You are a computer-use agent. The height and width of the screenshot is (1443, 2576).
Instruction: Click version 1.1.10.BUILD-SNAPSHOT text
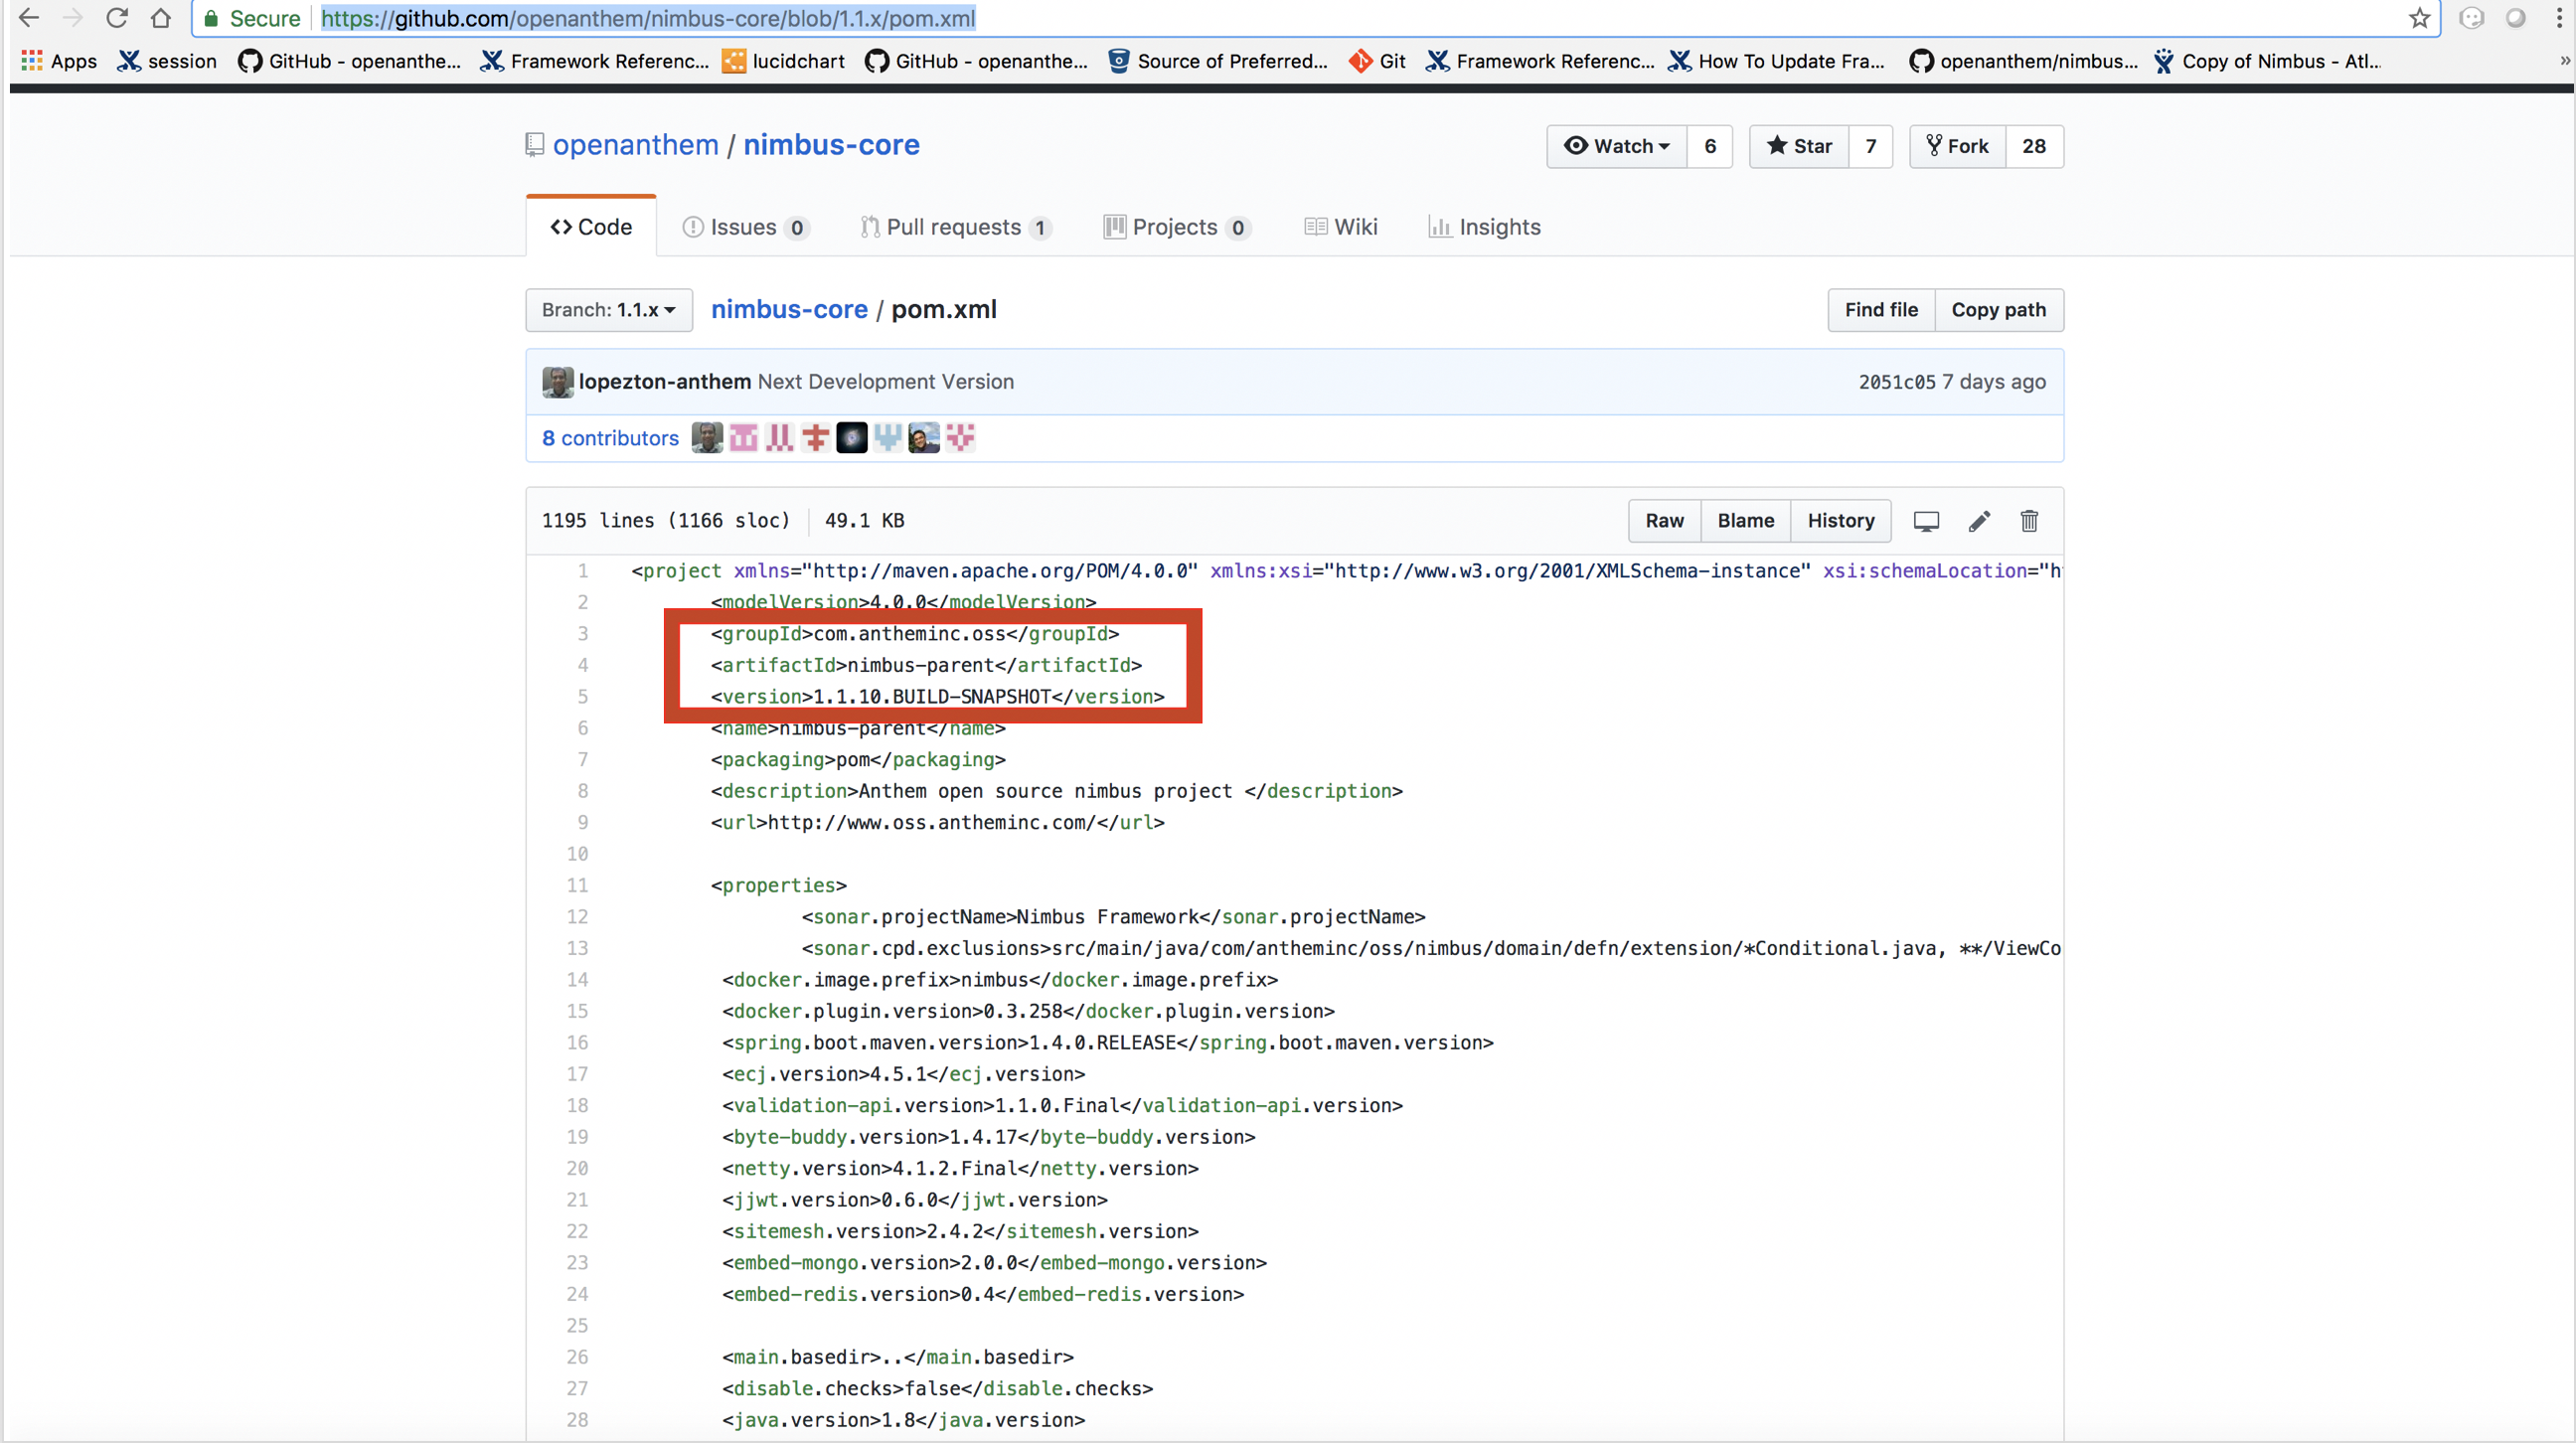tap(932, 697)
